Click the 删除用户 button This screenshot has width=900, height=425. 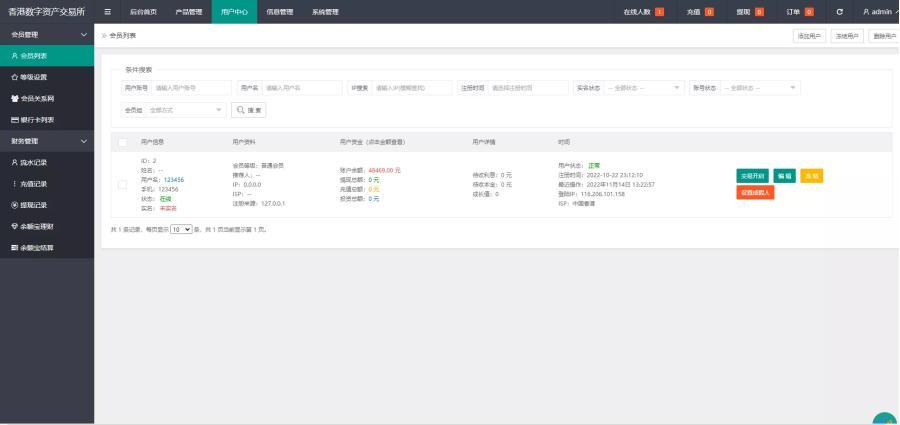coord(885,36)
